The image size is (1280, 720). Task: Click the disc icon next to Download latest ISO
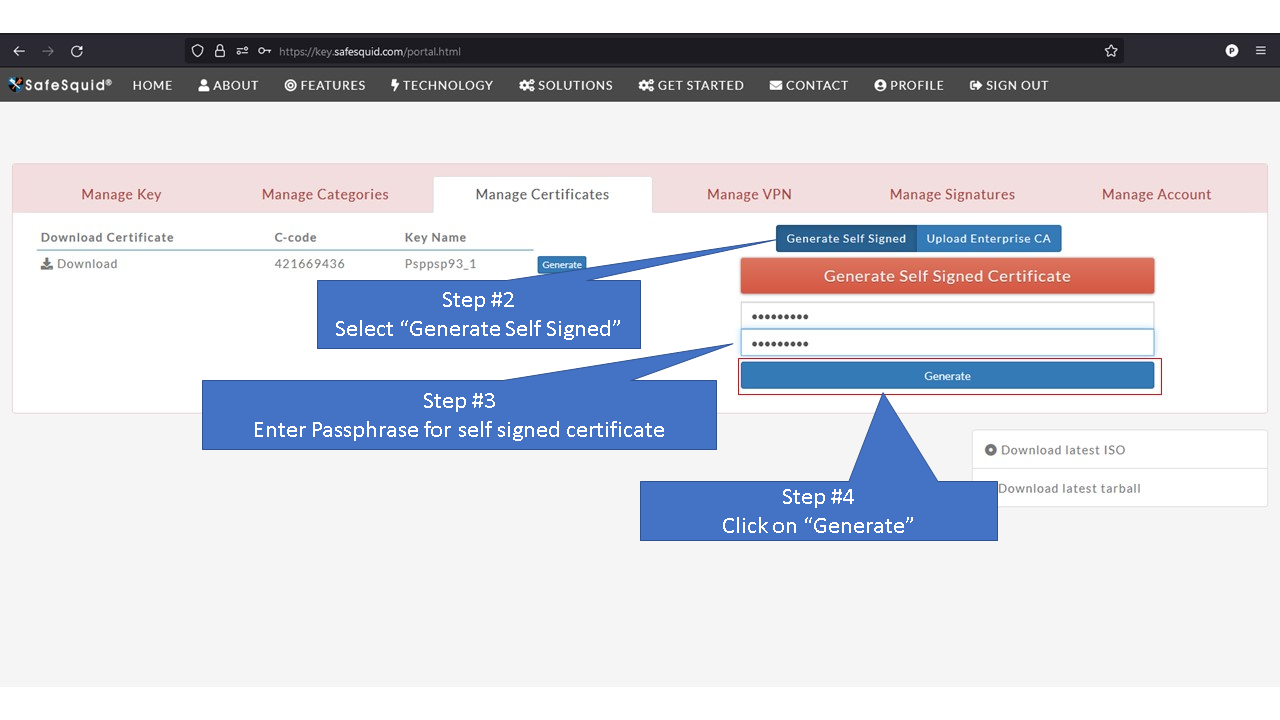coord(990,450)
